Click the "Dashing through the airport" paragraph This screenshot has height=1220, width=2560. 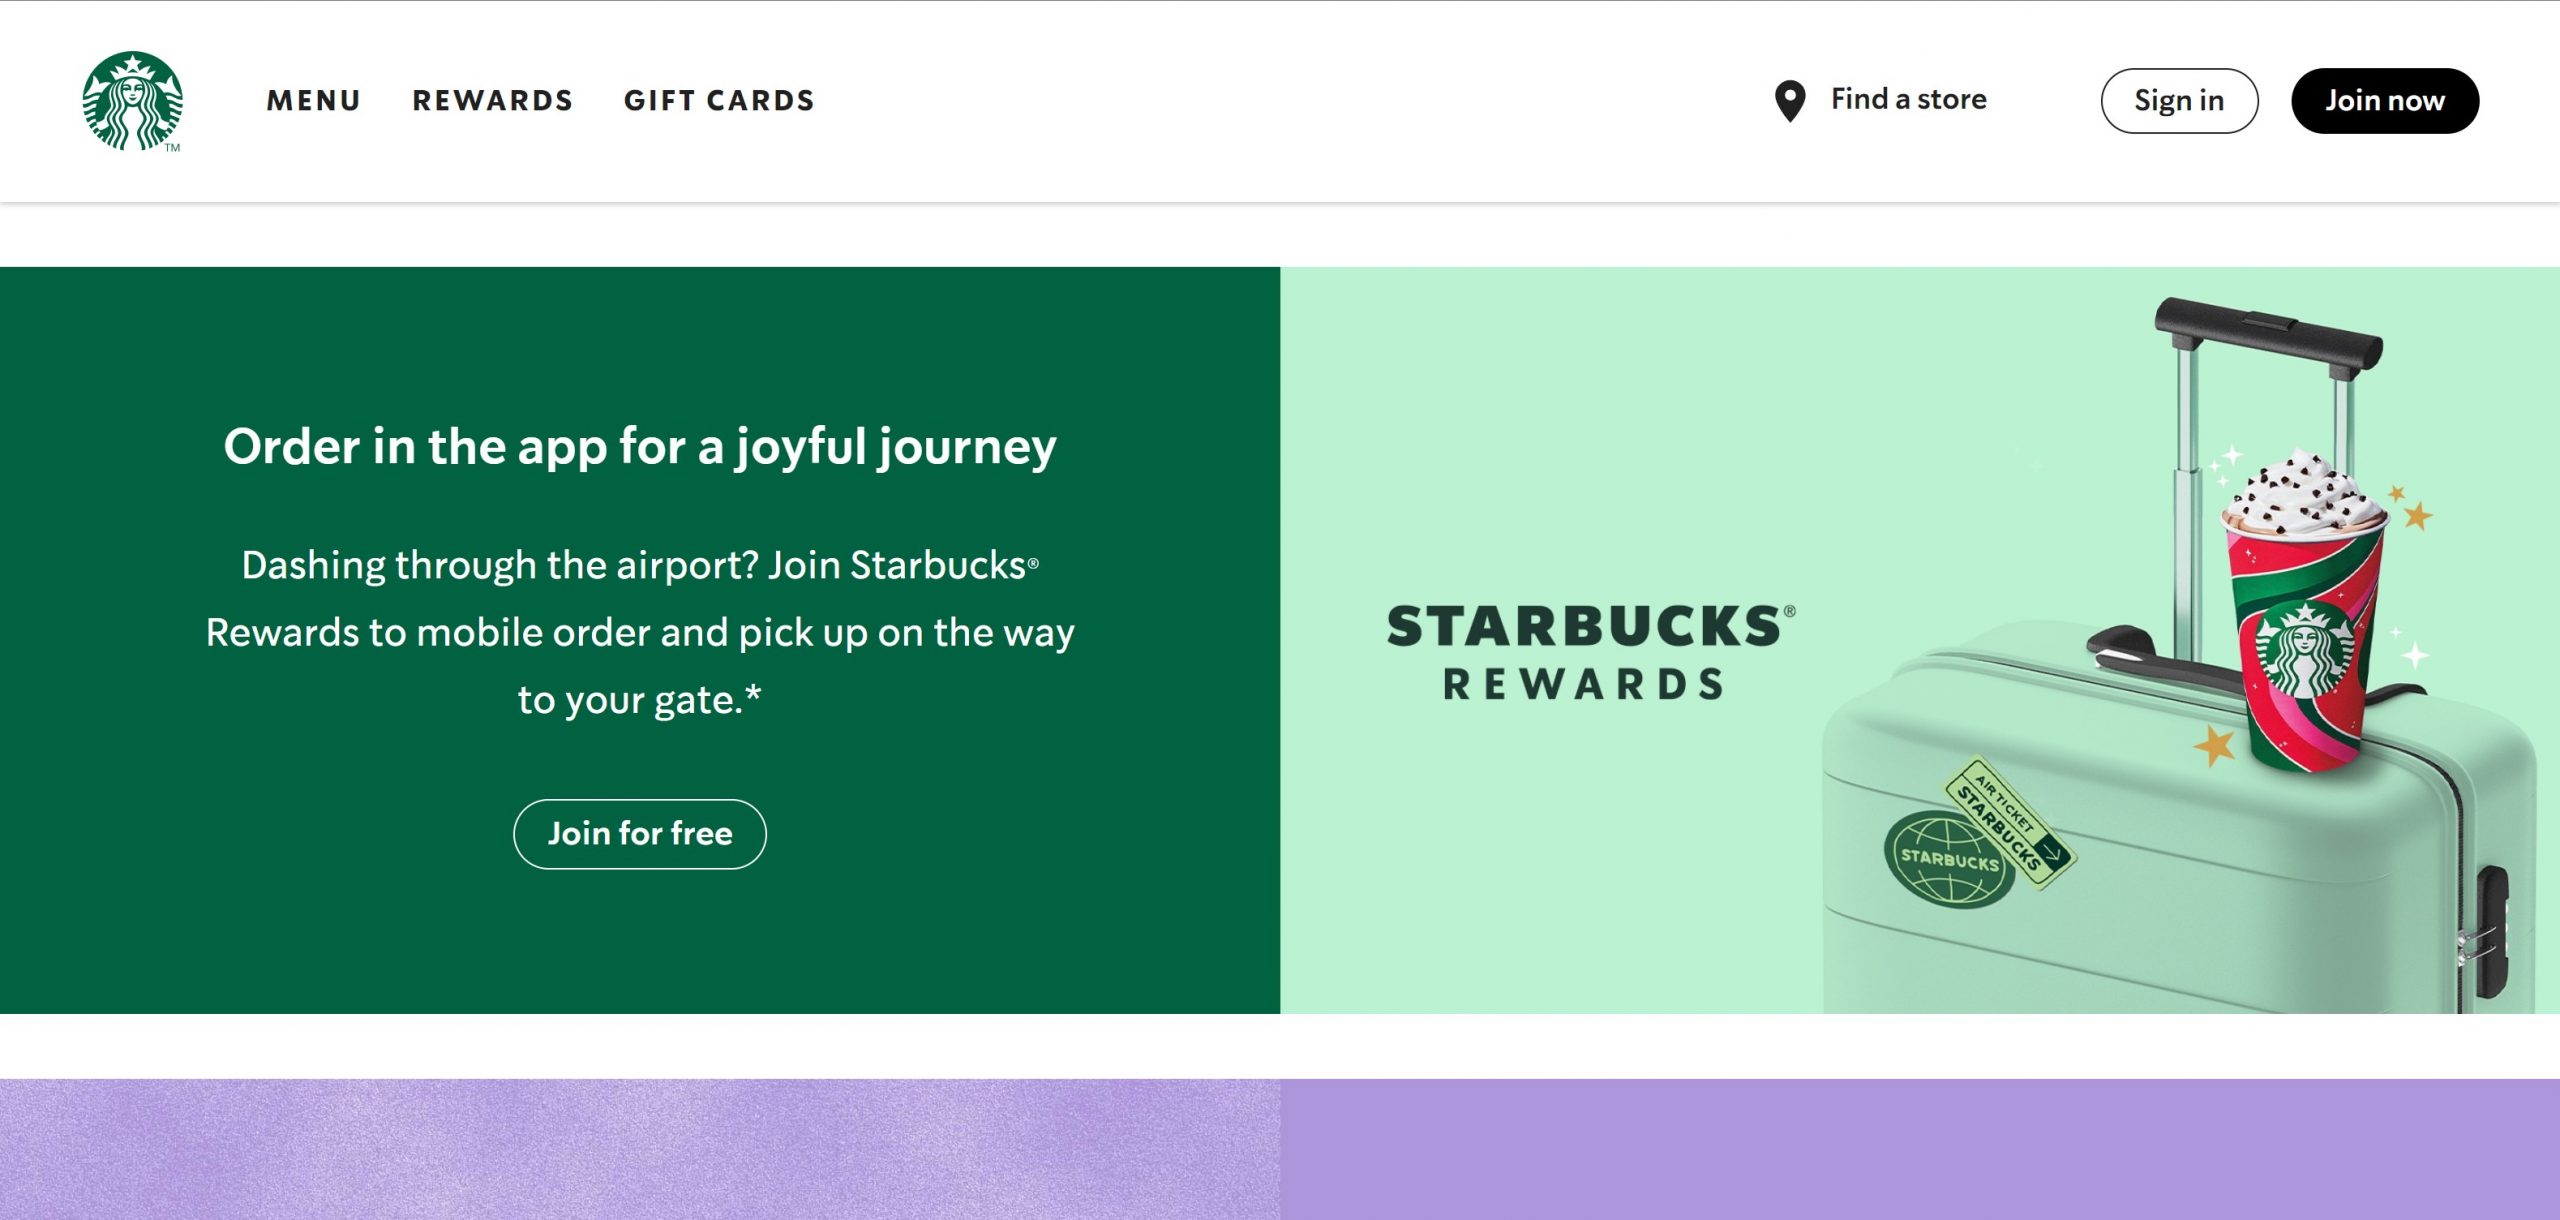pos(640,632)
